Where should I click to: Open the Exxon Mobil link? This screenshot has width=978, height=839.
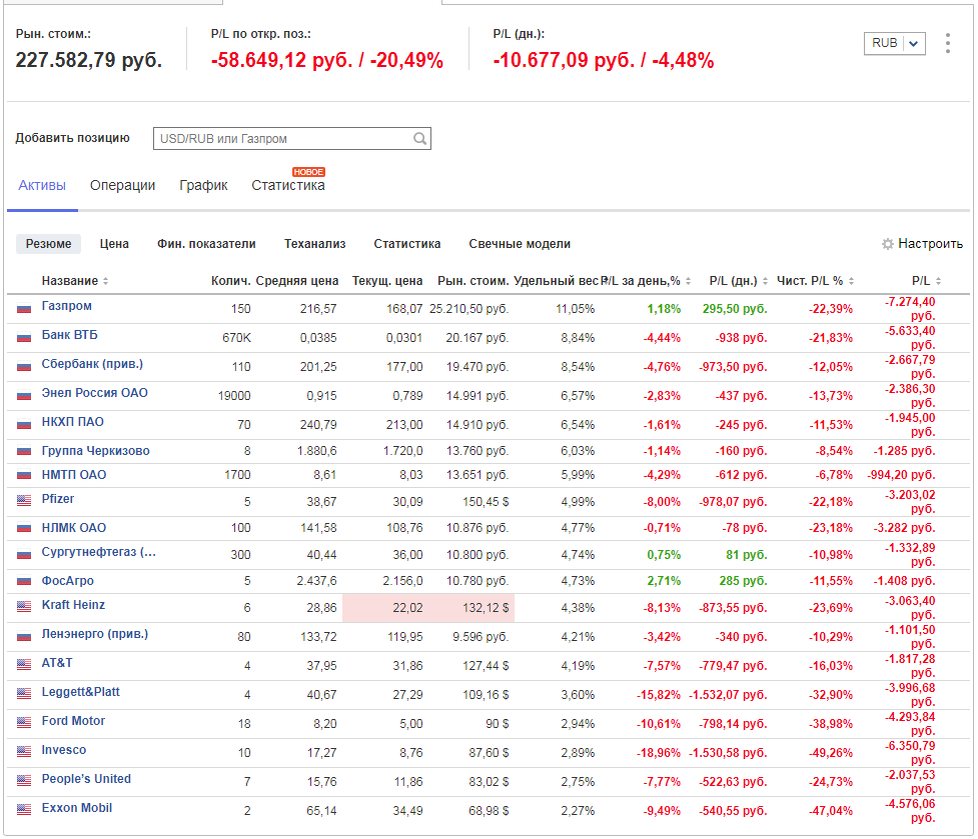(77, 808)
